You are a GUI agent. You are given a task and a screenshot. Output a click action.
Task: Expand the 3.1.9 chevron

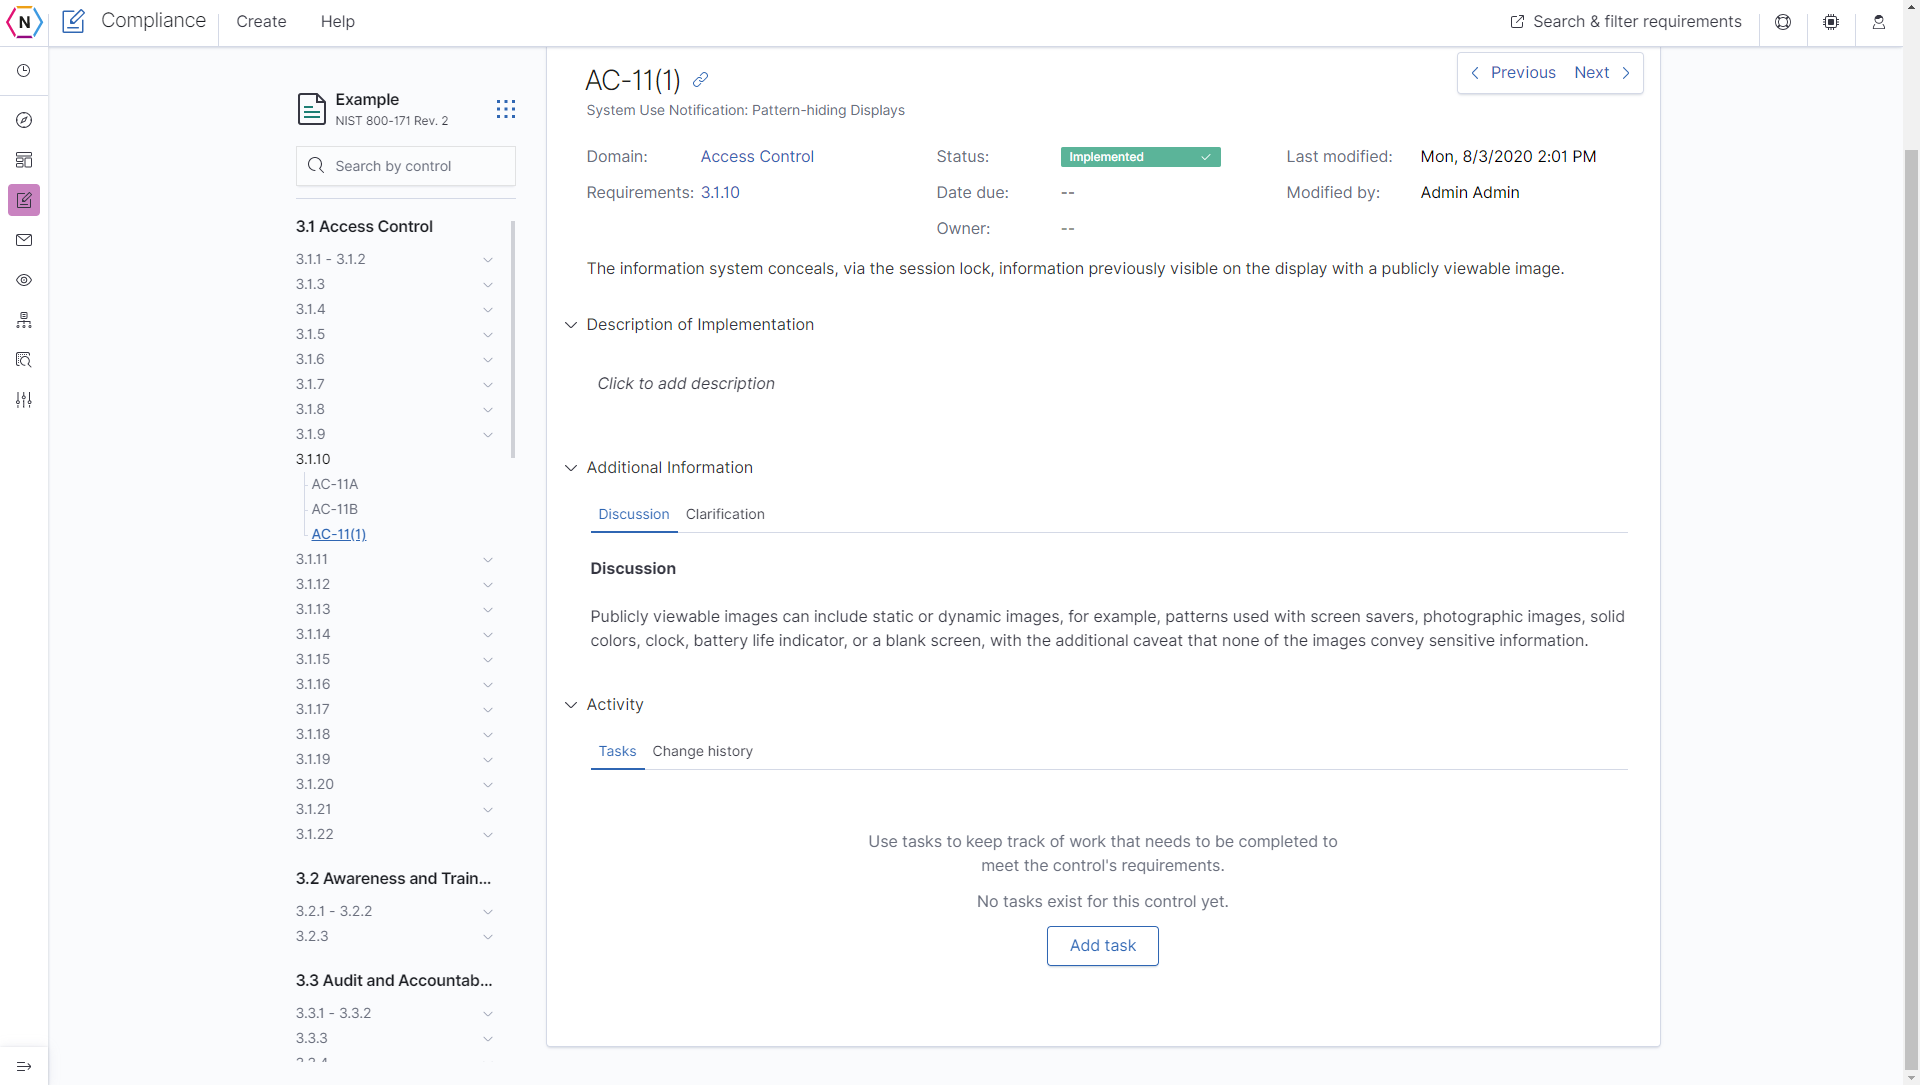point(488,435)
